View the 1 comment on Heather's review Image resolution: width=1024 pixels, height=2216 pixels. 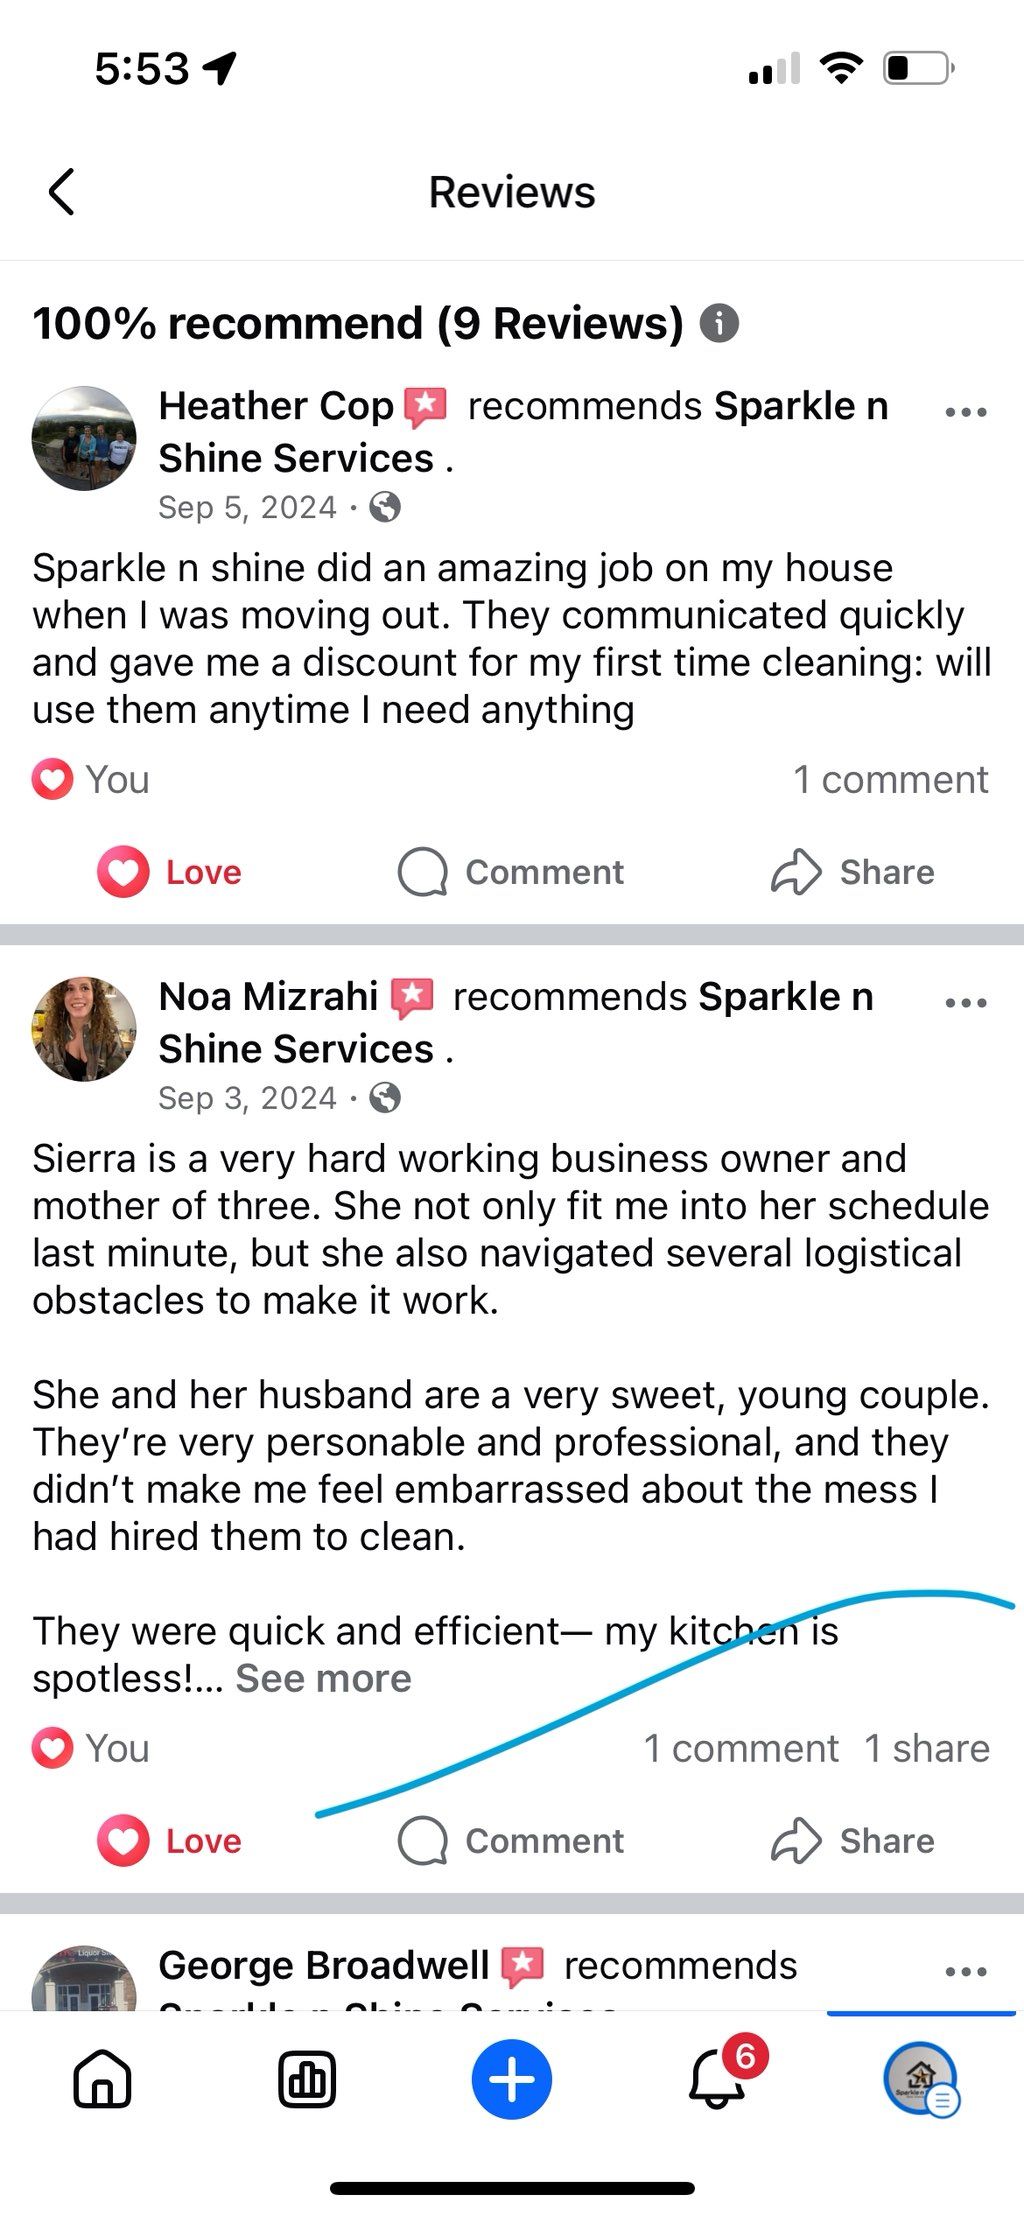coord(890,780)
